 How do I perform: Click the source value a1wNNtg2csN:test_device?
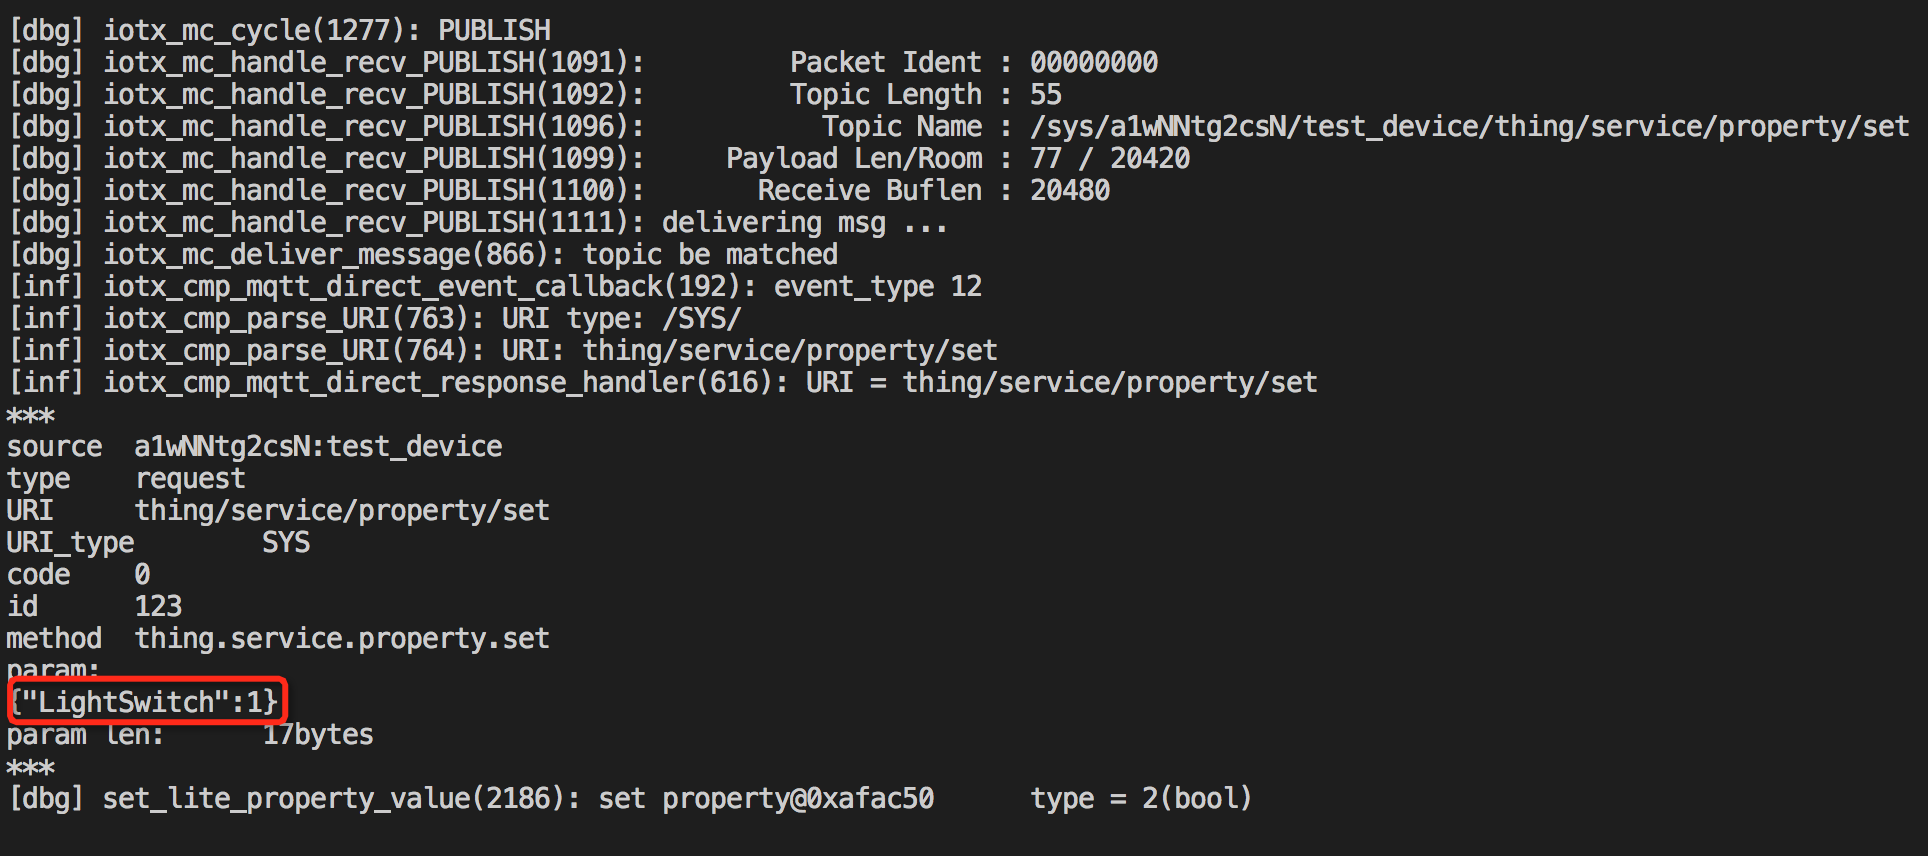point(319,446)
